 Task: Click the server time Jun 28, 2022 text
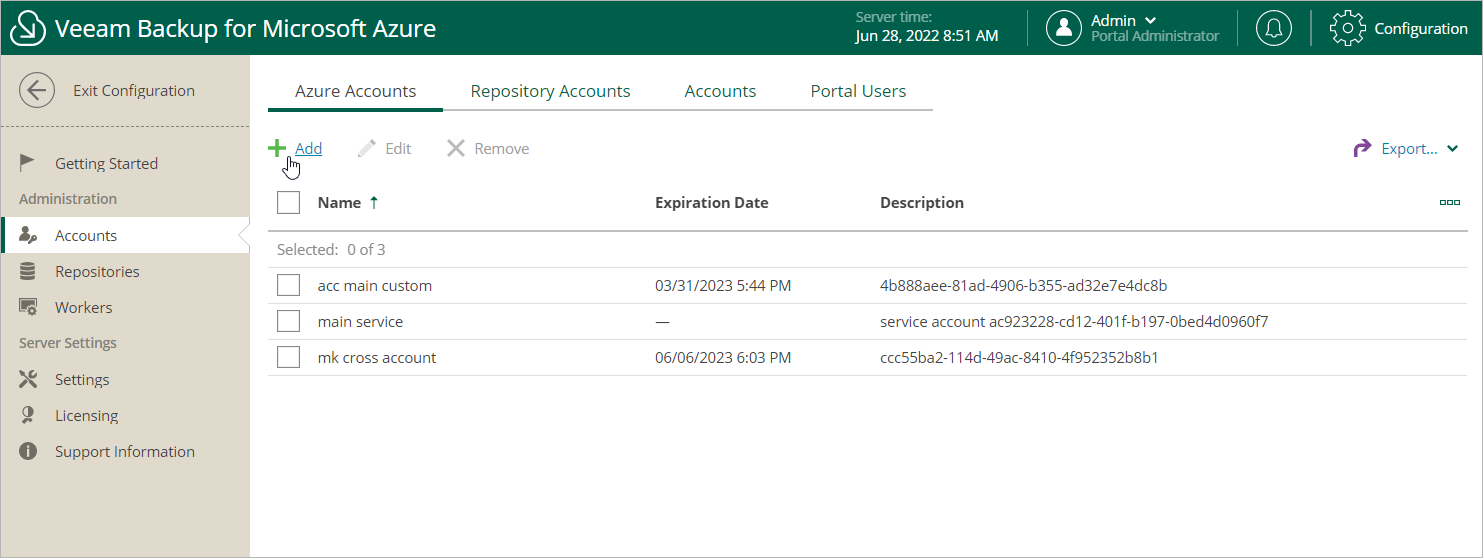[927, 36]
